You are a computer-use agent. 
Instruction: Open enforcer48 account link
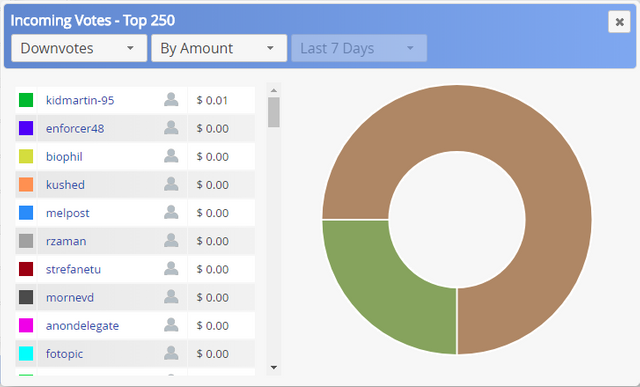tap(75, 128)
